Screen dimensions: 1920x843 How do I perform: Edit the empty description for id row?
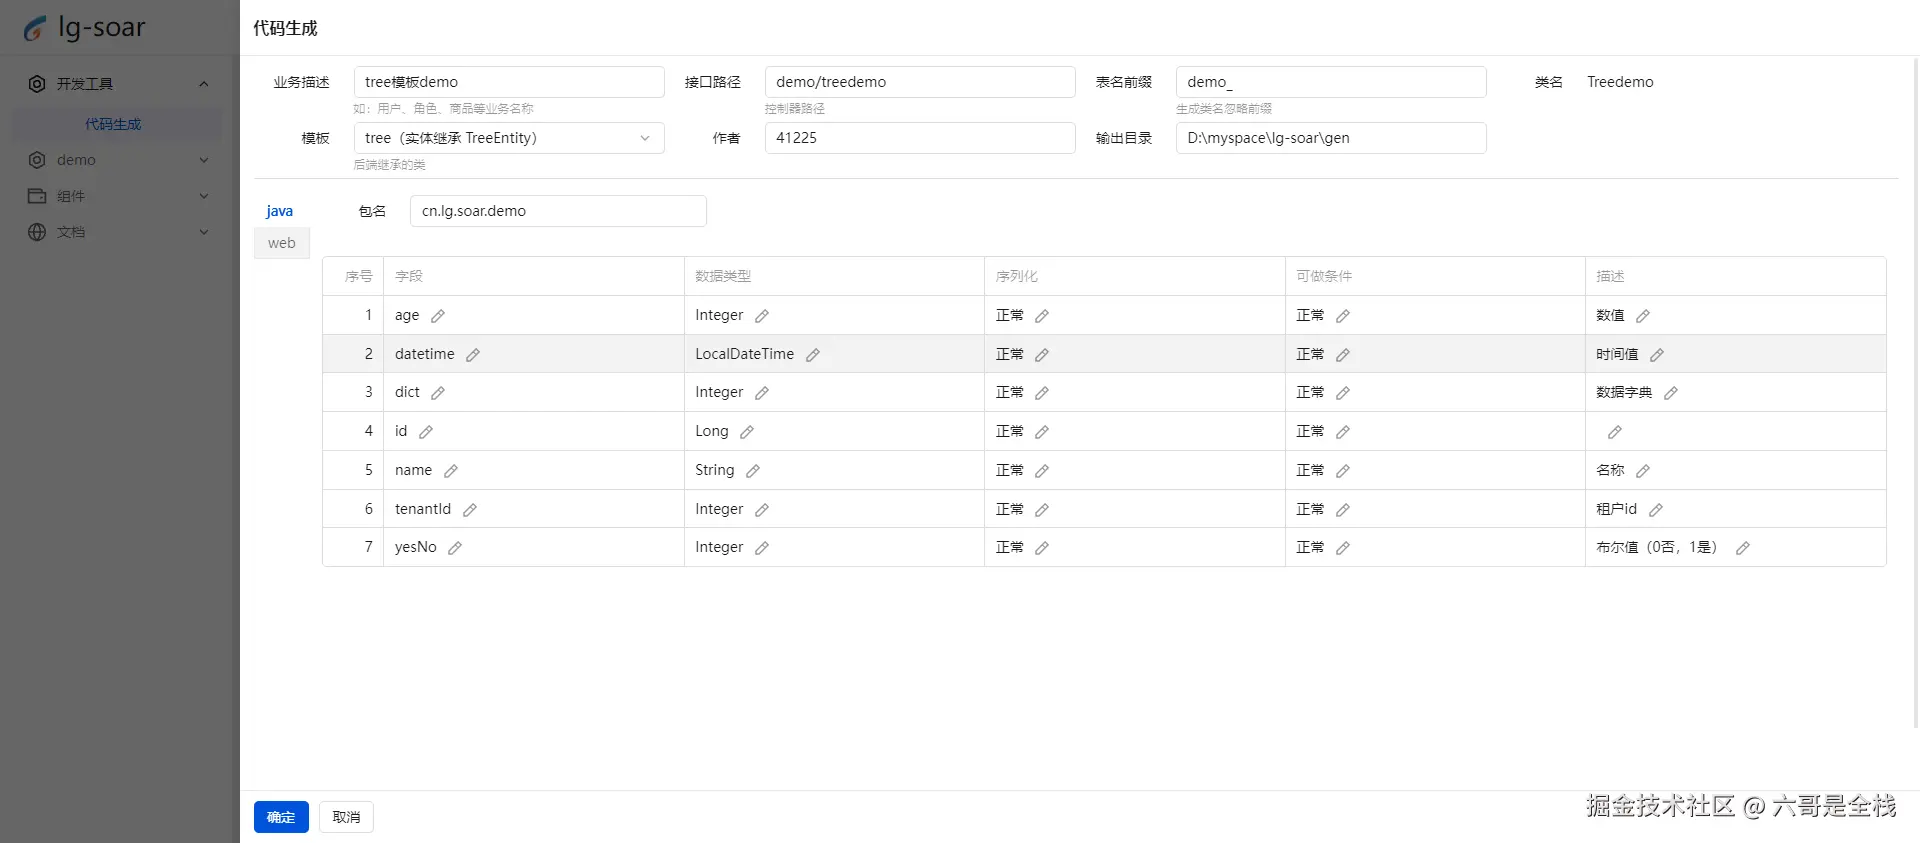[1614, 432]
